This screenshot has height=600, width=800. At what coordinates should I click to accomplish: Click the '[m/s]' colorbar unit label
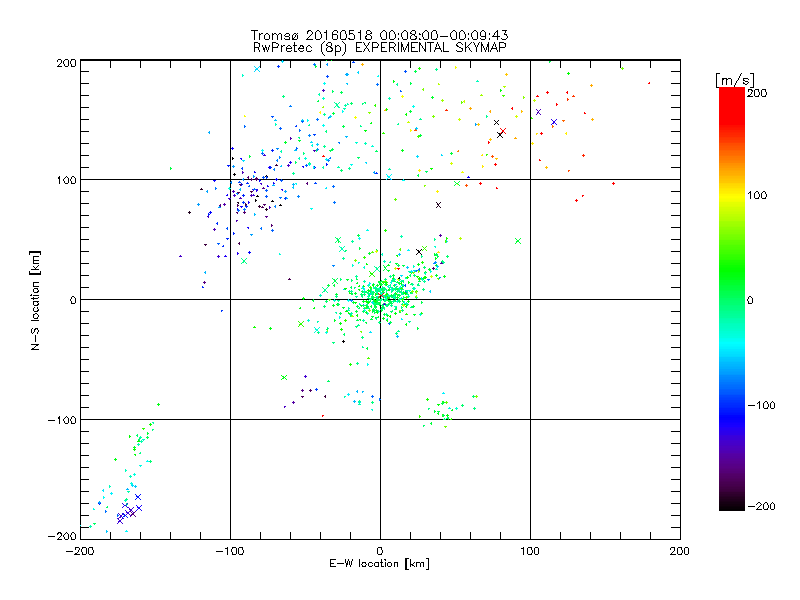click(x=735, y=80)
